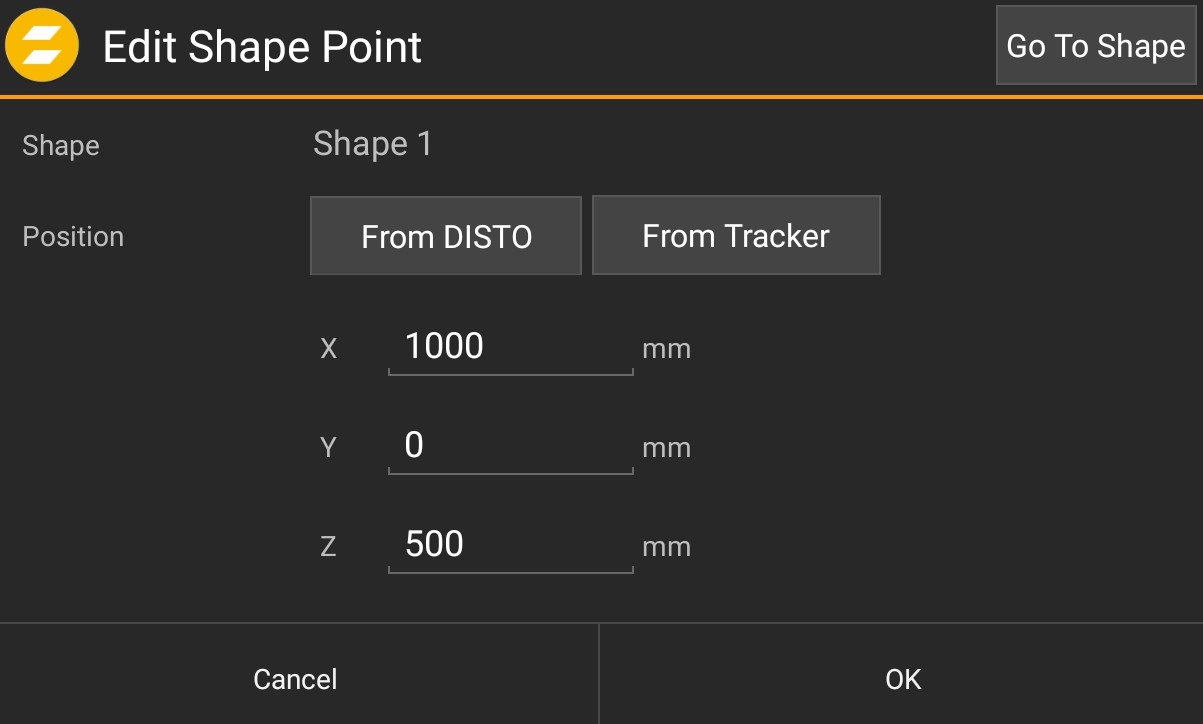This screenshot has height=724, width=1203.
Task: Click the mm unit label next to X
Action: pos(667,348)
